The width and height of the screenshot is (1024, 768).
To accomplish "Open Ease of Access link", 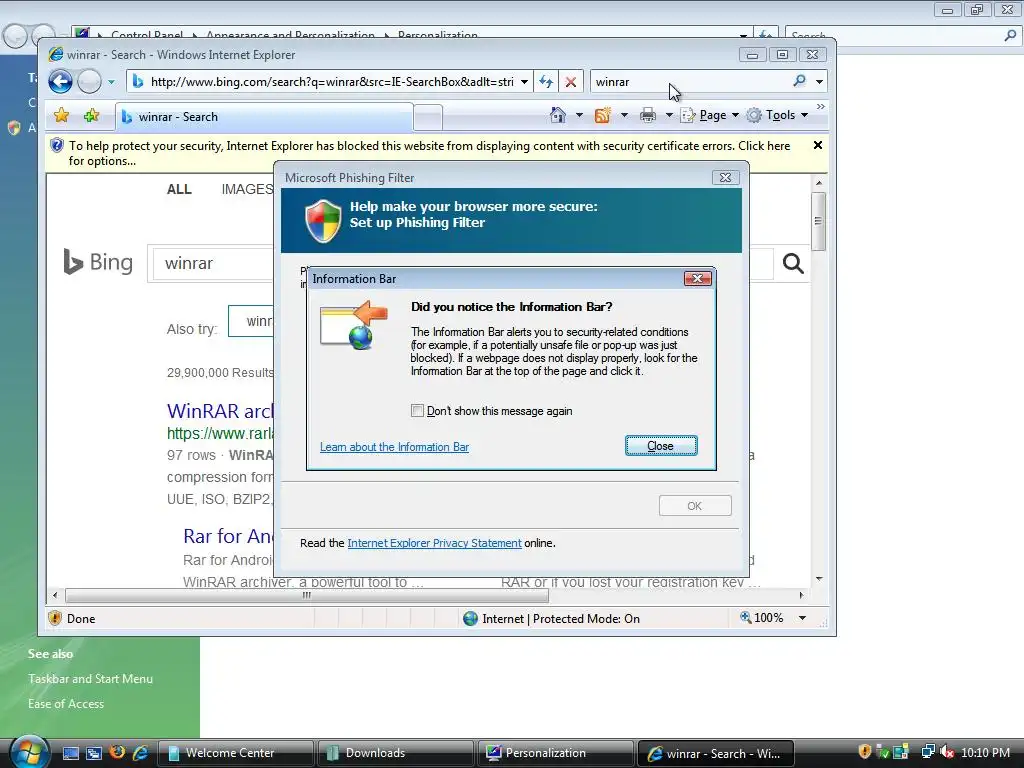I will (x=65, y=704).
